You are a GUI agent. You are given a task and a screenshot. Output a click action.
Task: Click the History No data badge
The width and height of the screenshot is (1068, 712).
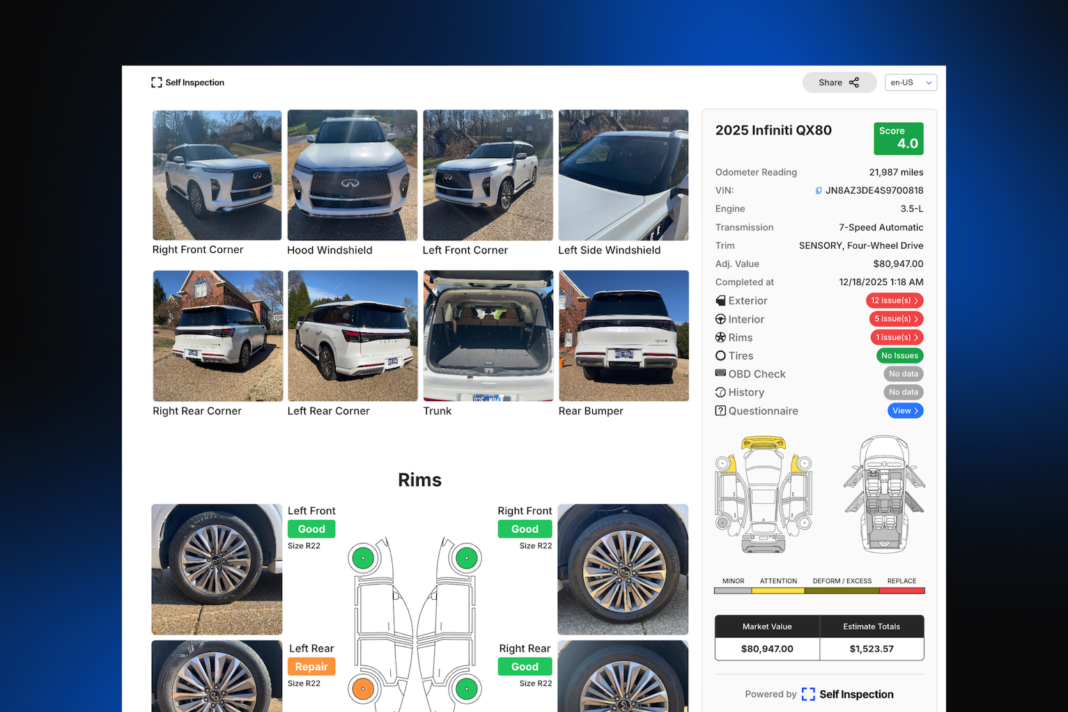click(903, 392)
